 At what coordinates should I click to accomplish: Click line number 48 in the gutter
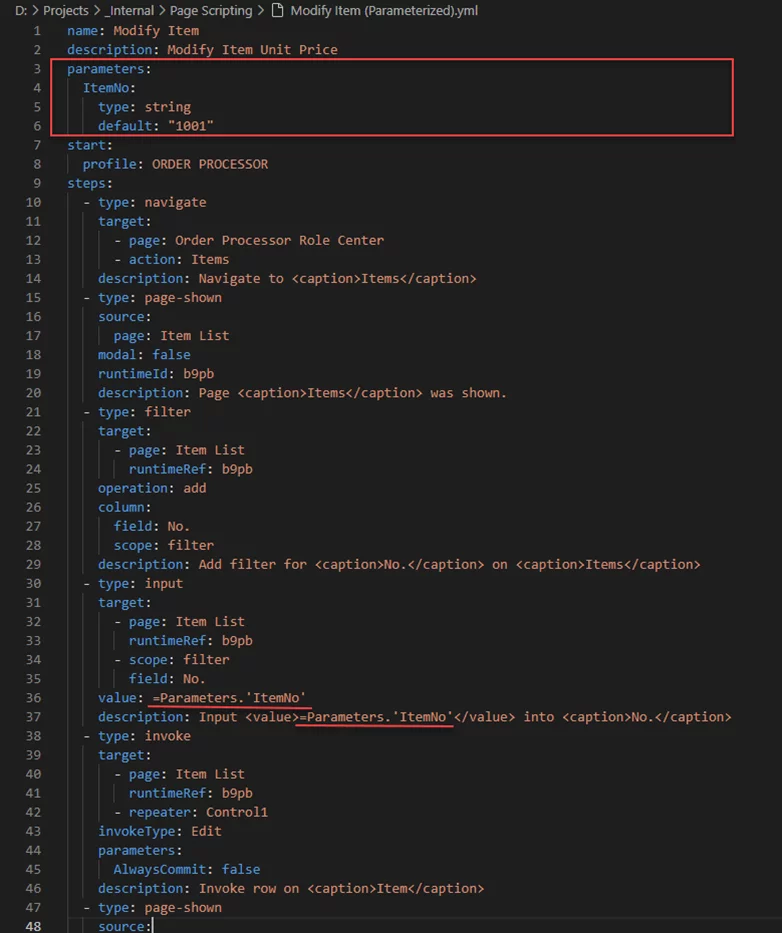click(x=33, y=926)
